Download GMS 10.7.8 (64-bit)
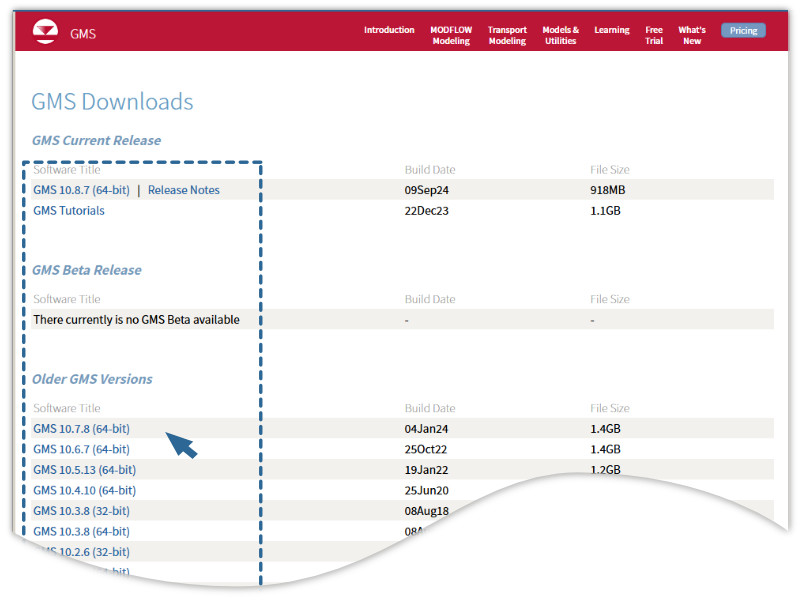 pos(81,429)
